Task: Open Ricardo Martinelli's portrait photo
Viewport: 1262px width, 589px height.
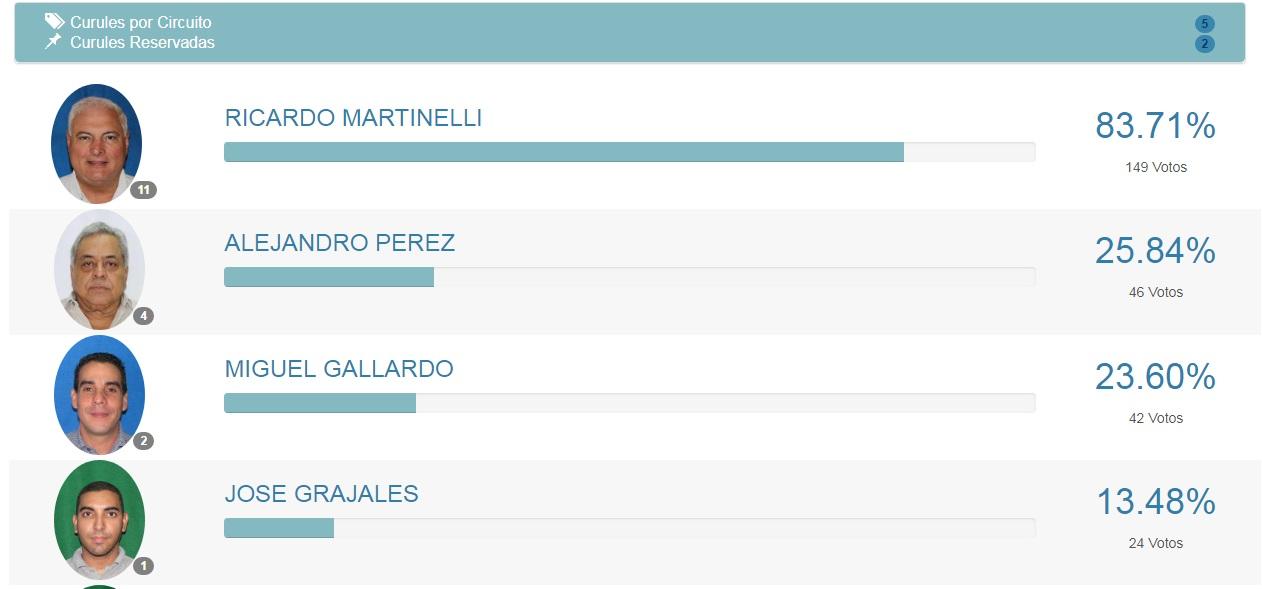Action: [96, 142]
